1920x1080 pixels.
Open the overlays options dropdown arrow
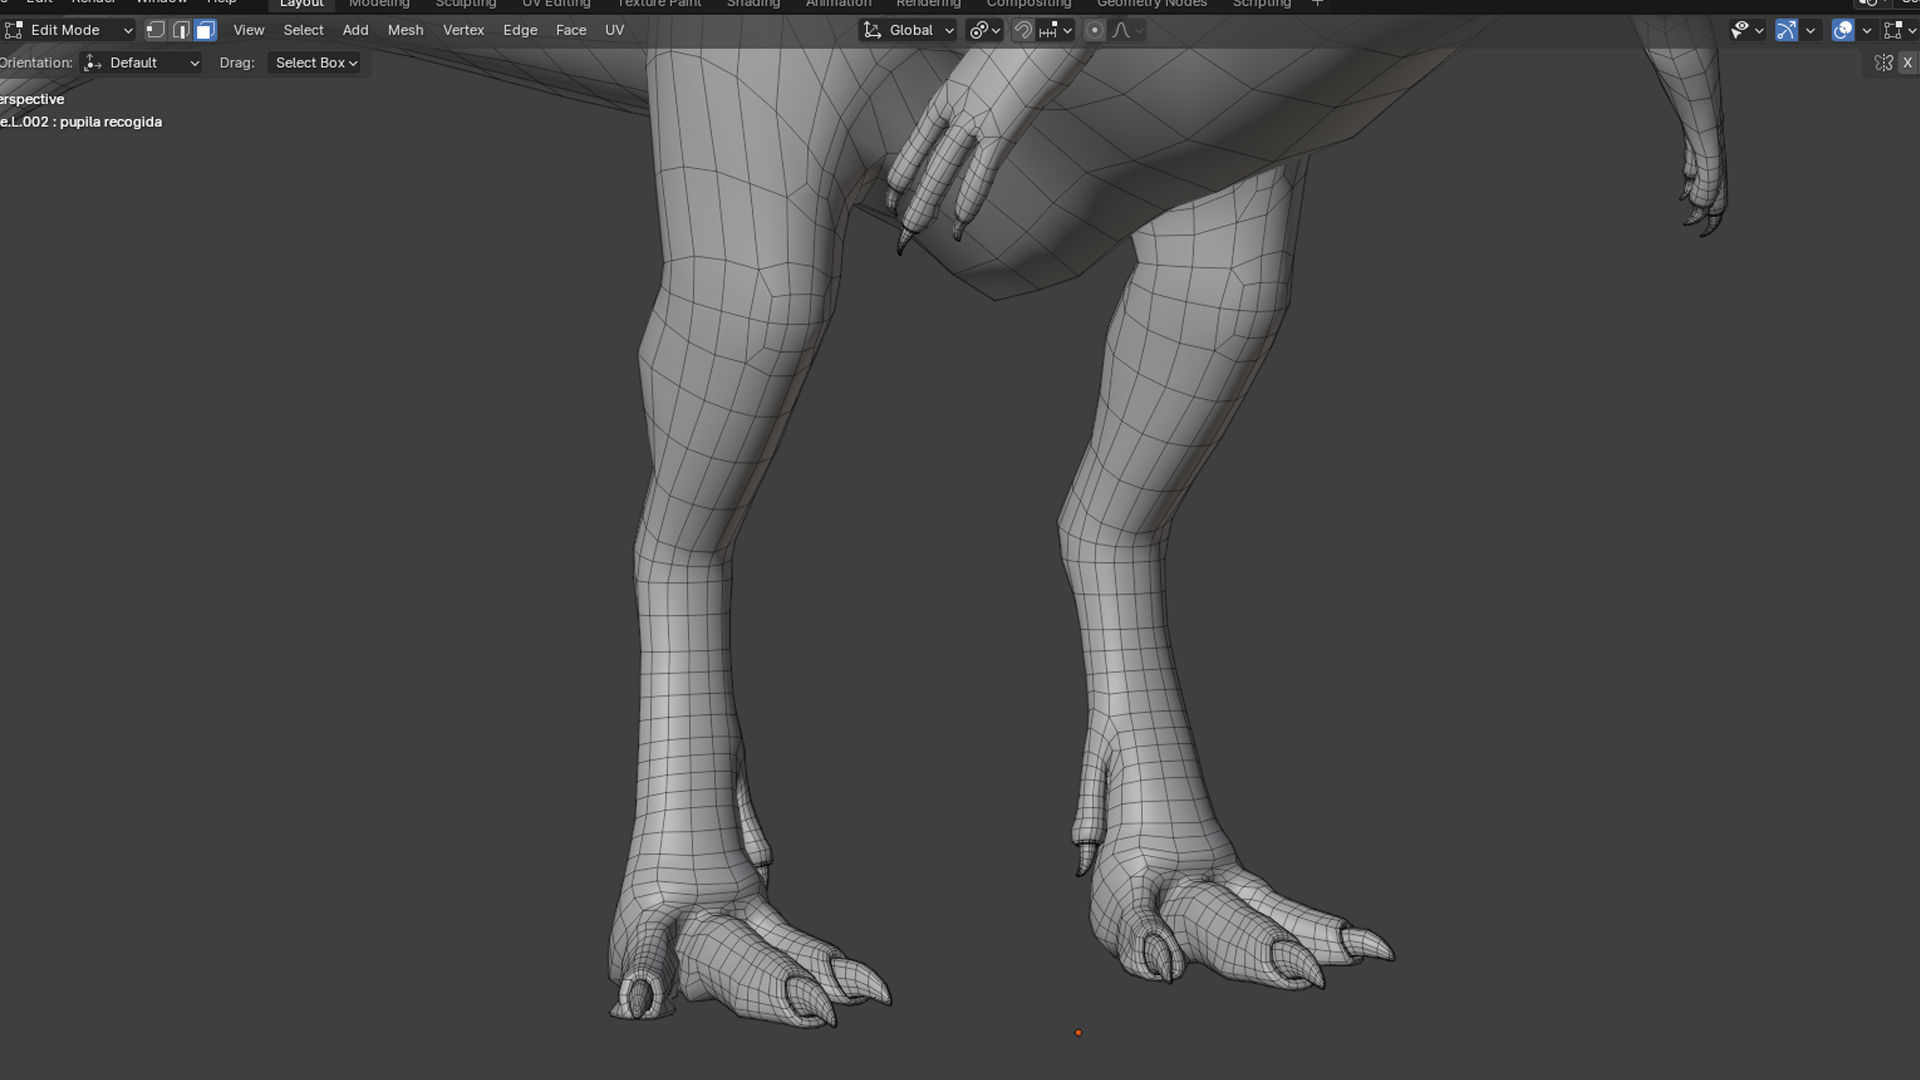point(1866,30)
